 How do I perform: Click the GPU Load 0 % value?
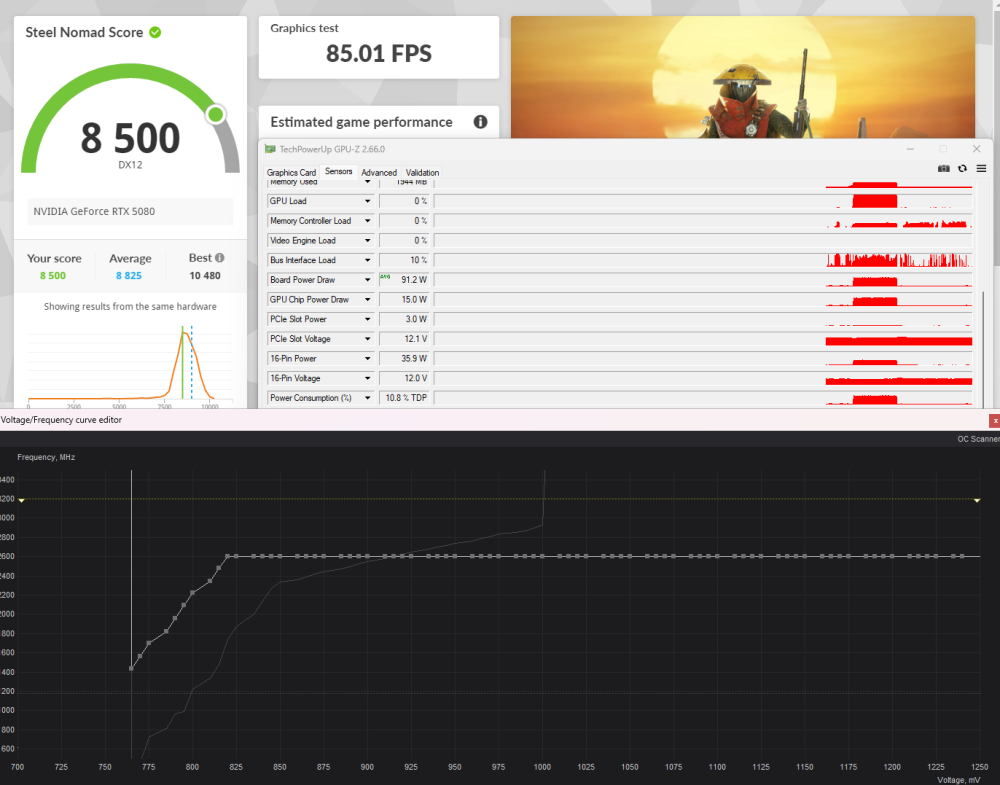point(404,201)
